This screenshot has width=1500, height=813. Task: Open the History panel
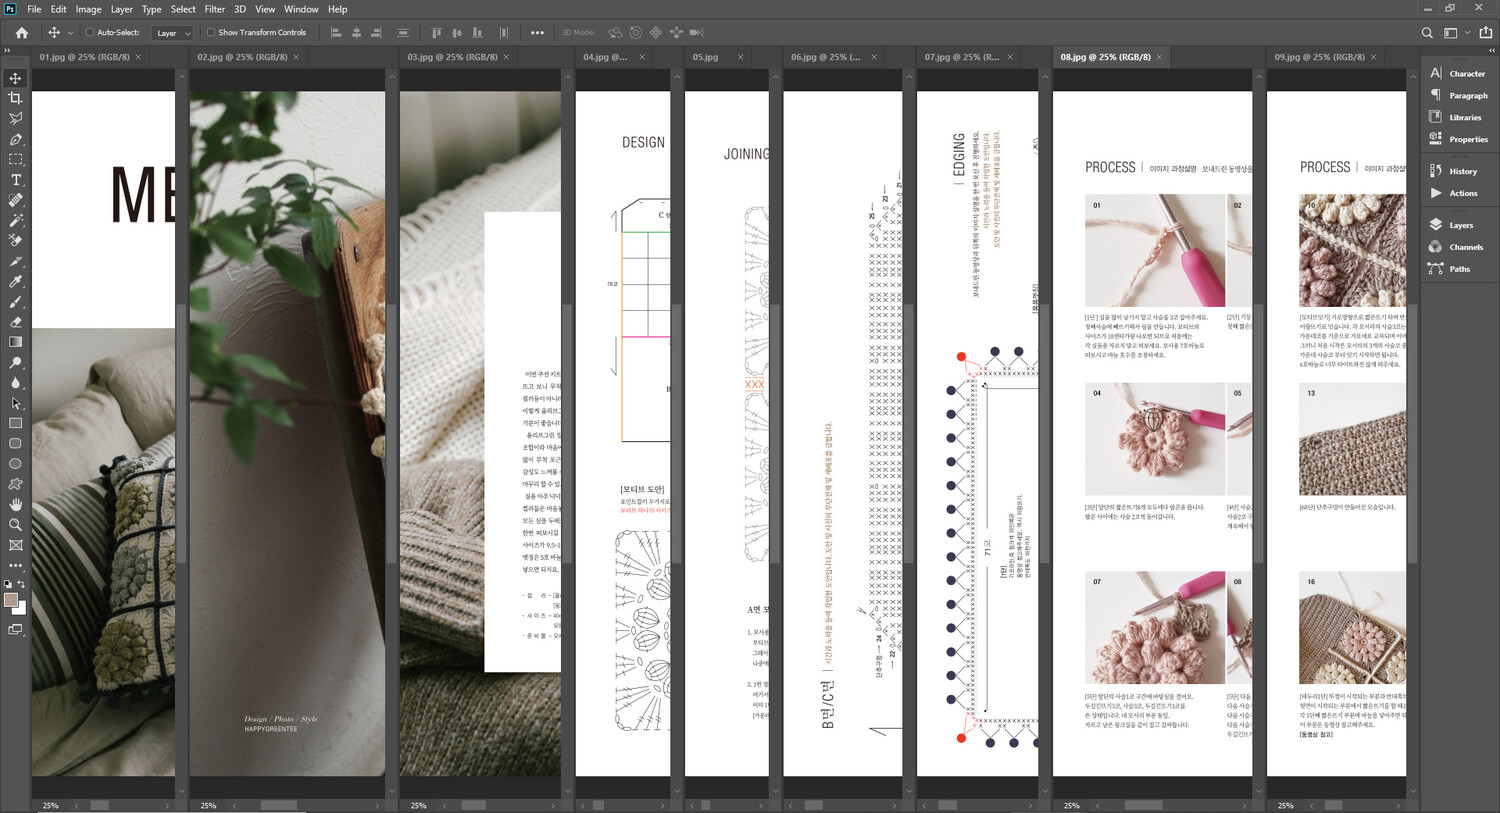[1462, 171]
